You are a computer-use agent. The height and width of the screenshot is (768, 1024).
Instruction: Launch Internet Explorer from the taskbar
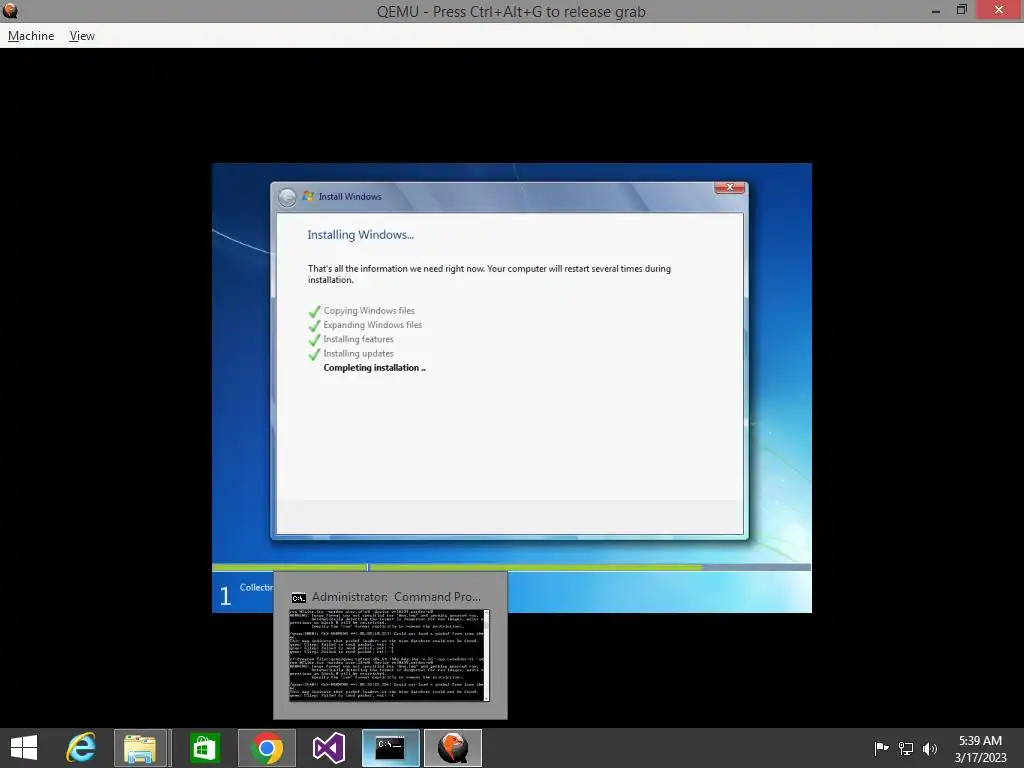click(x=81, y=748)
